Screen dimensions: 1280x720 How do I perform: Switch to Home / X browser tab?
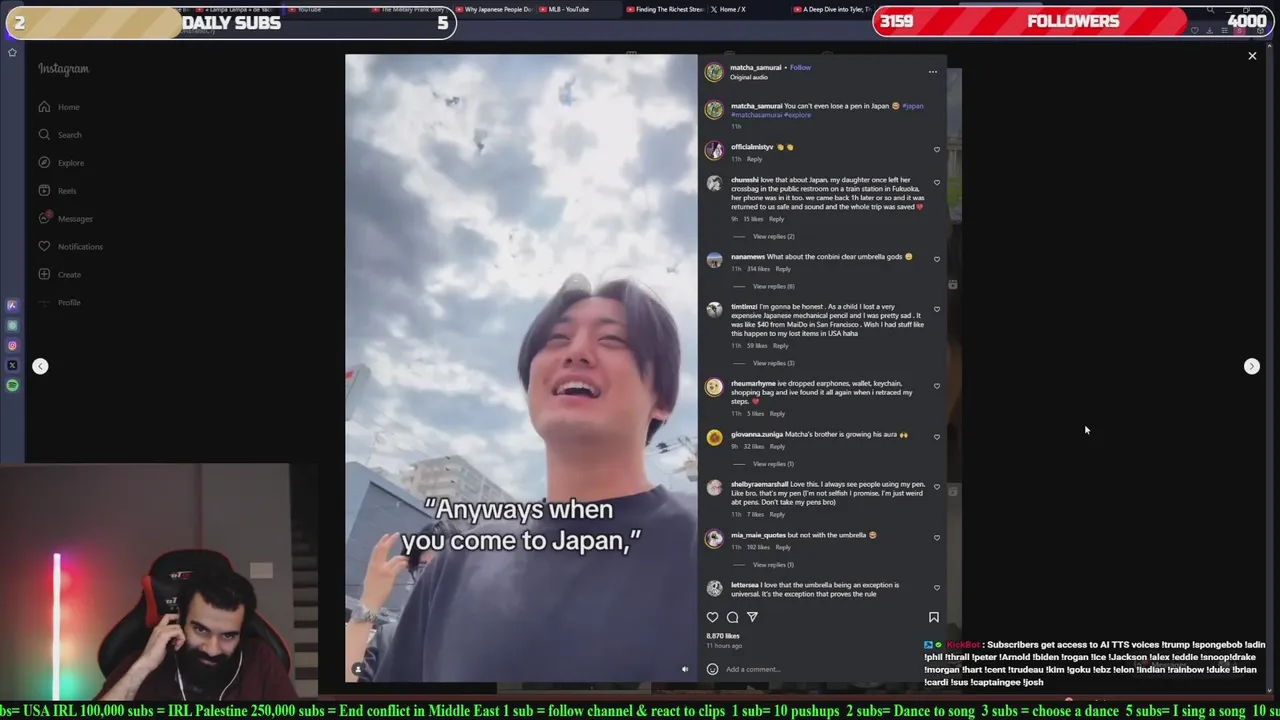(728, 10)
